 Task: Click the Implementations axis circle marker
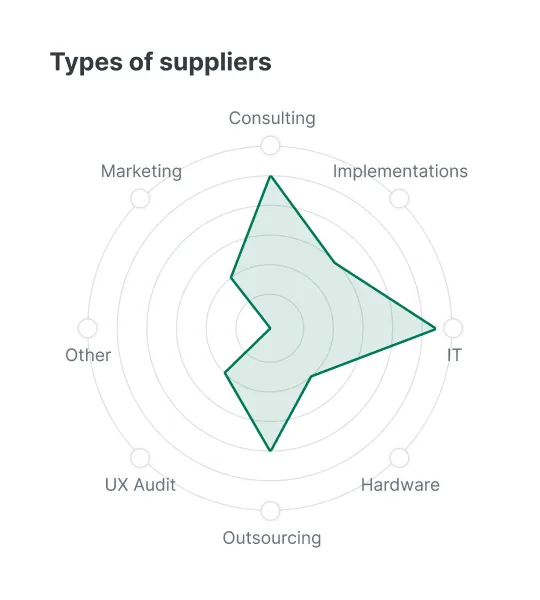click(x=400, y=199)
